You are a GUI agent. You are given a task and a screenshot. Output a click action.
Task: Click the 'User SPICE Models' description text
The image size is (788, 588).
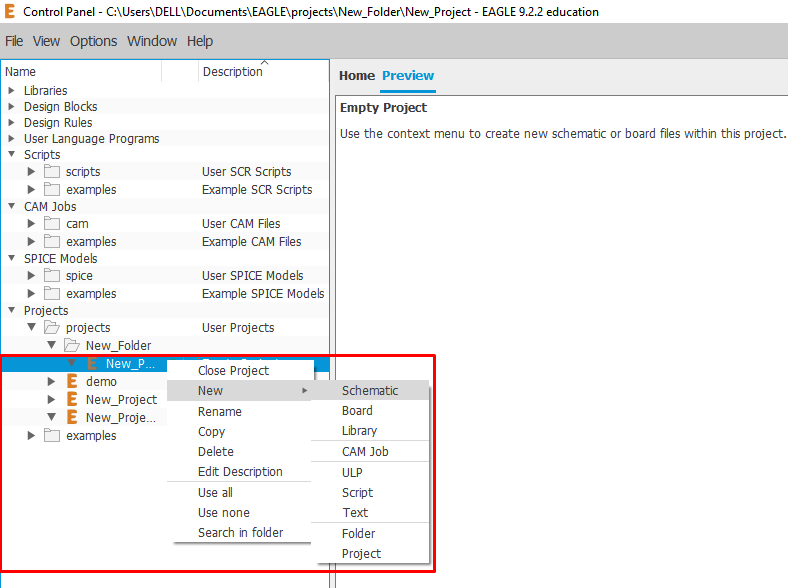coord(253,275)
